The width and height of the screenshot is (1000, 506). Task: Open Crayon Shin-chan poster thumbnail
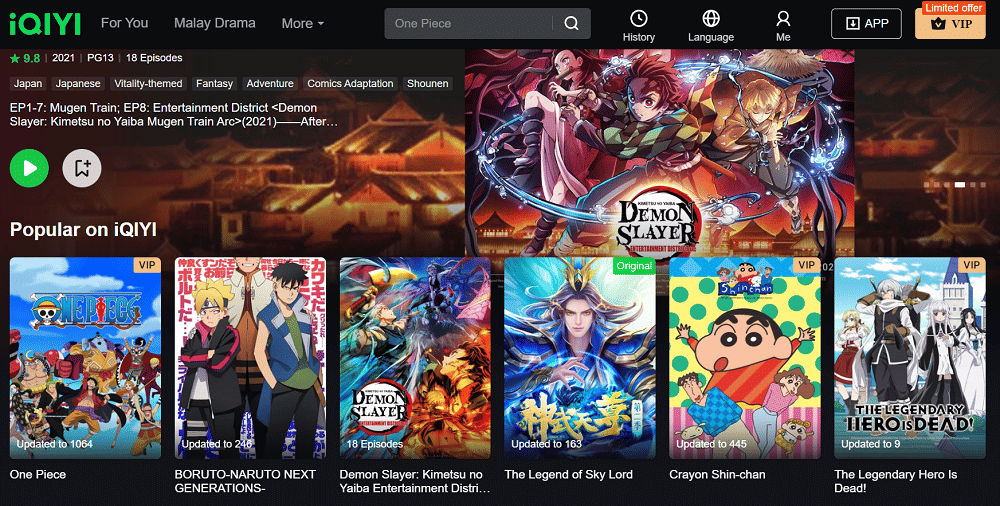(x=745, y=357)
